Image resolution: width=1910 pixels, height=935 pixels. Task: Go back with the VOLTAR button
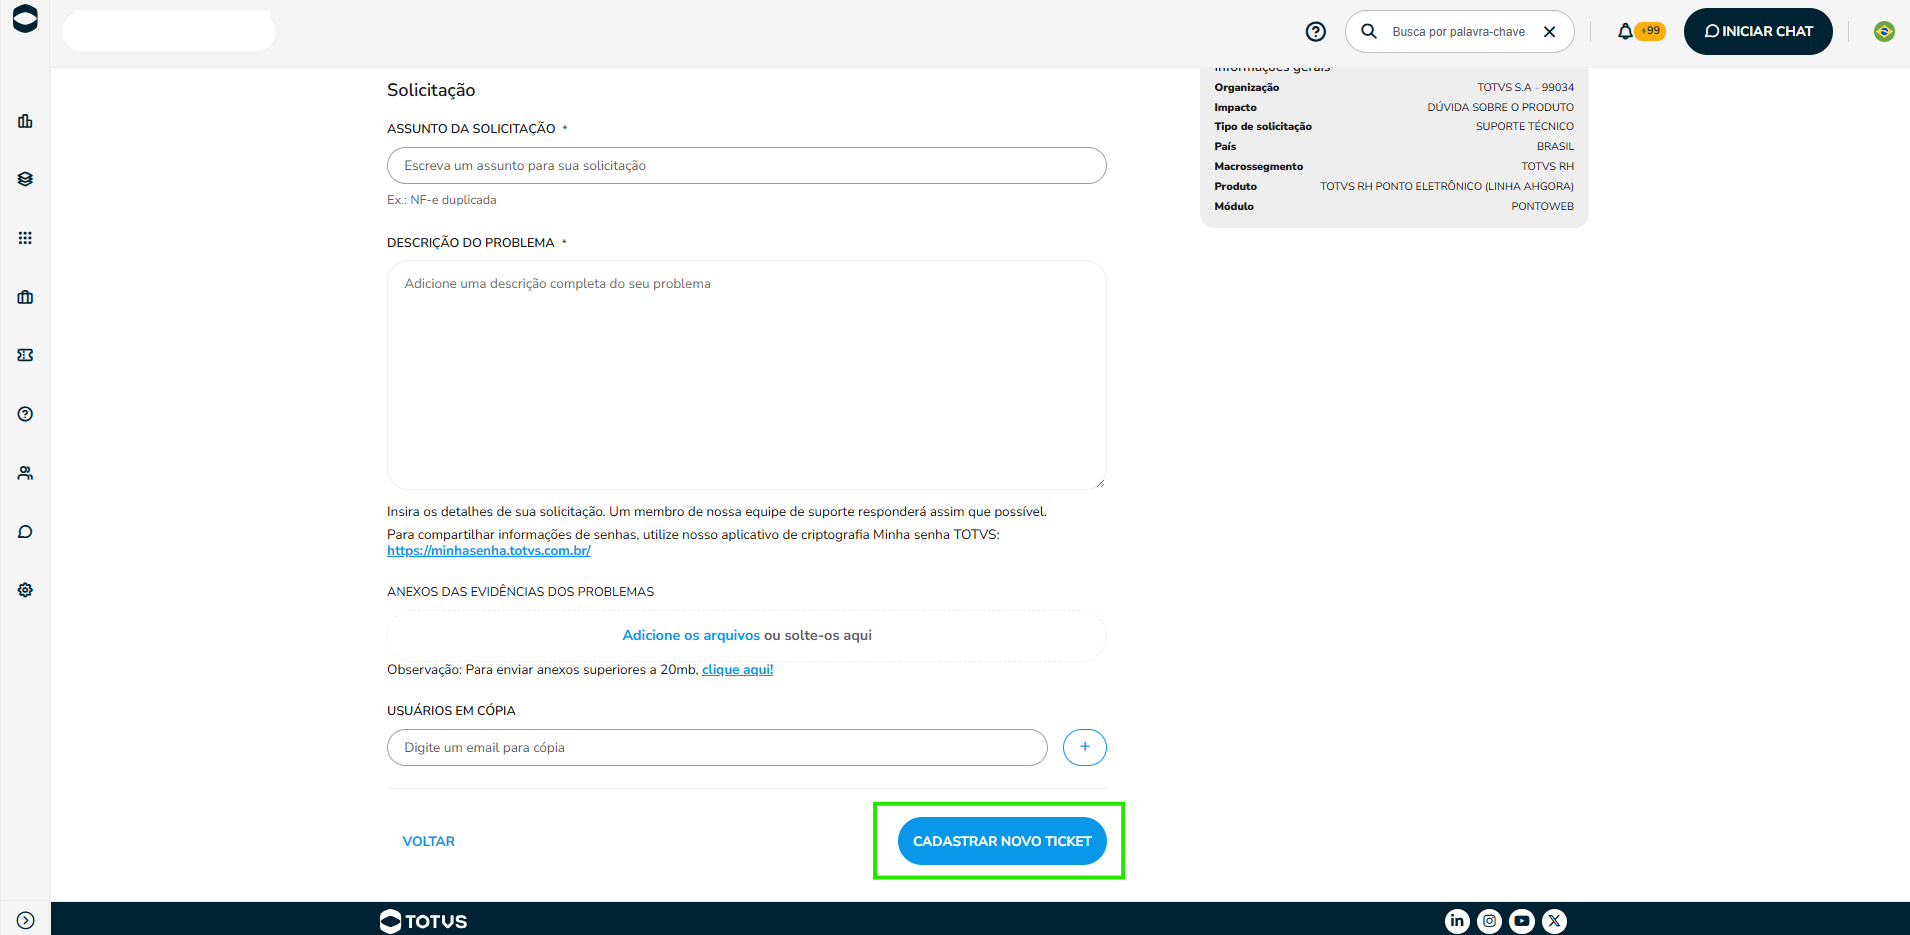(428, 841)
